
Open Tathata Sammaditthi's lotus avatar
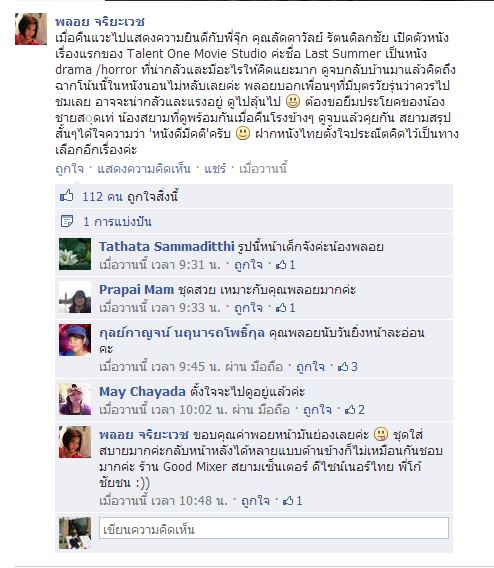click(75, 254)
